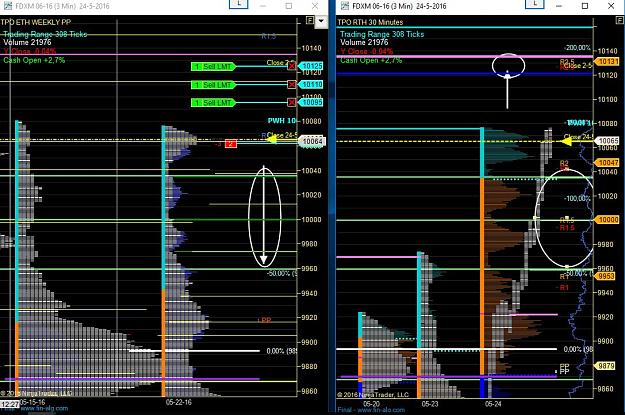Click the 10064 current price marker in left chart
This screenshot has width=625, height=415.
click(x=312, y=142)
